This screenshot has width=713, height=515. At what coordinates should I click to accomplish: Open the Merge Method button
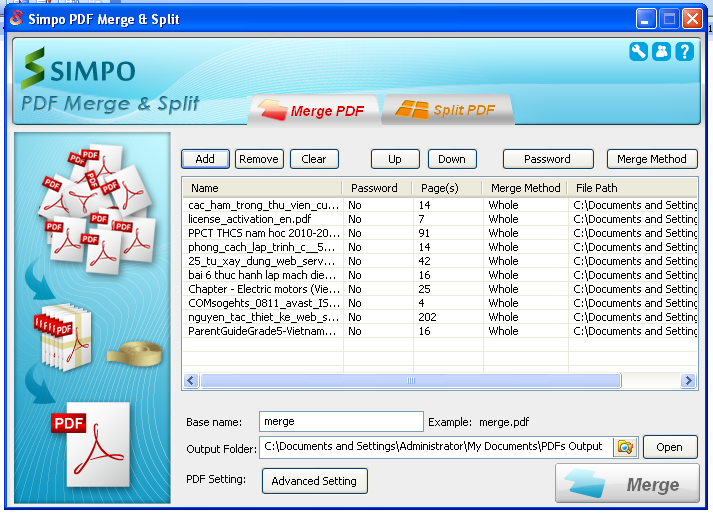(652, 159)
